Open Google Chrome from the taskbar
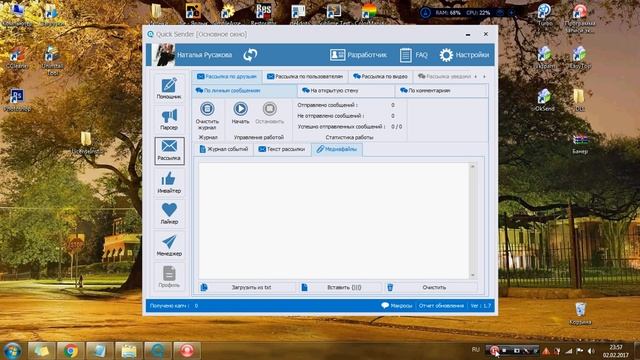This screenshot has height=360, width=640. pyautogui.click(x=71, y=350)
